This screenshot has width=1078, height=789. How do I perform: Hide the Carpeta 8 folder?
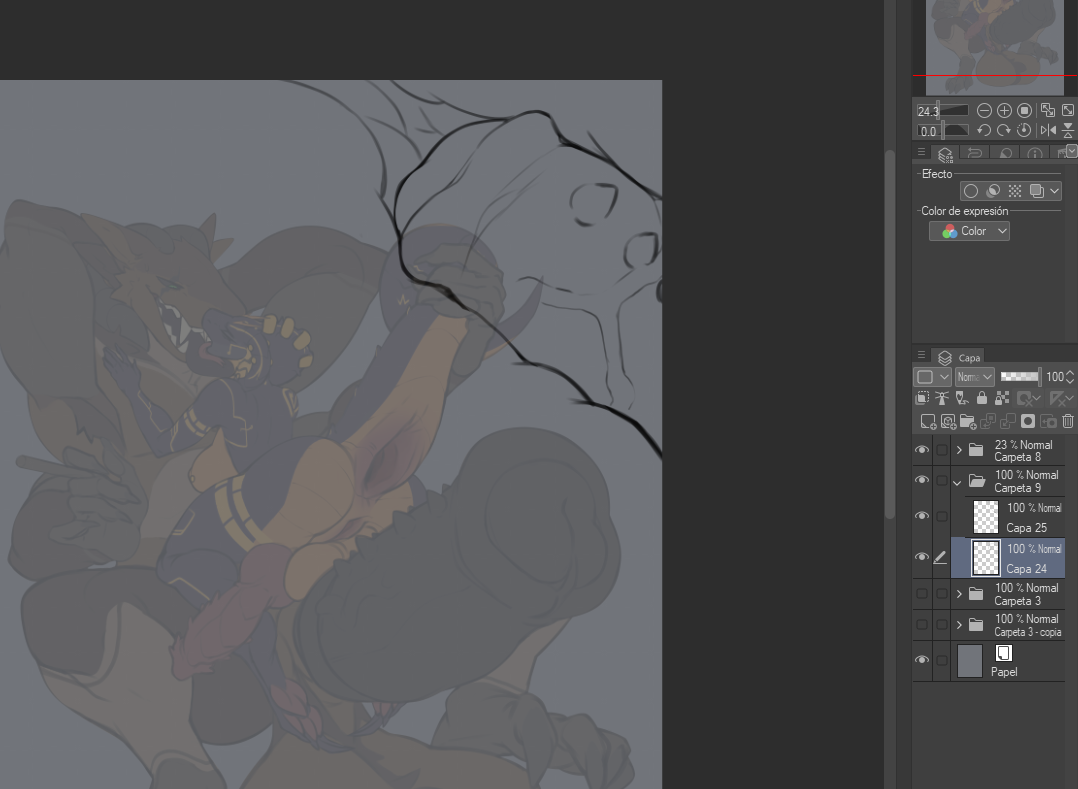pyautogui.click(x=922, y=450)
